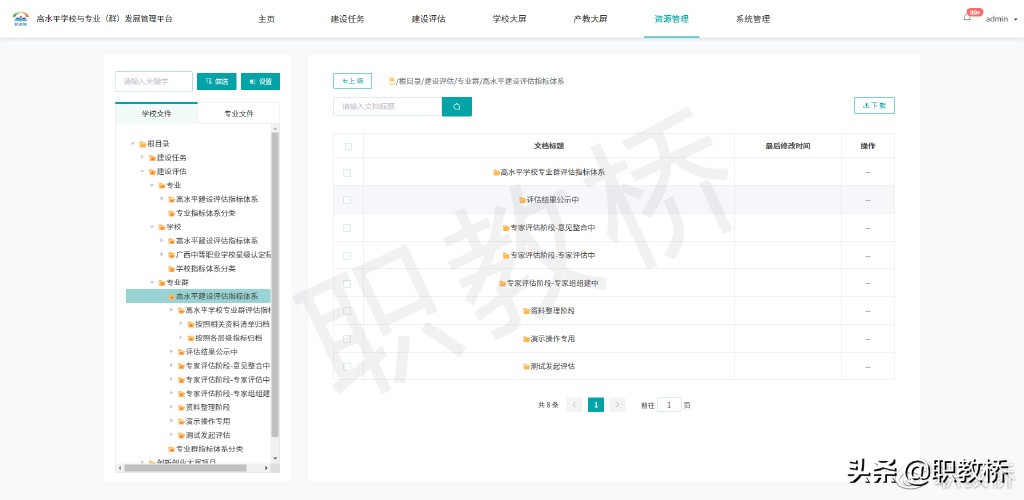The image size is (1024, 500).
Task: Click folder icon of 按照各层级指标归档 in tree
Action: [191, 338]
